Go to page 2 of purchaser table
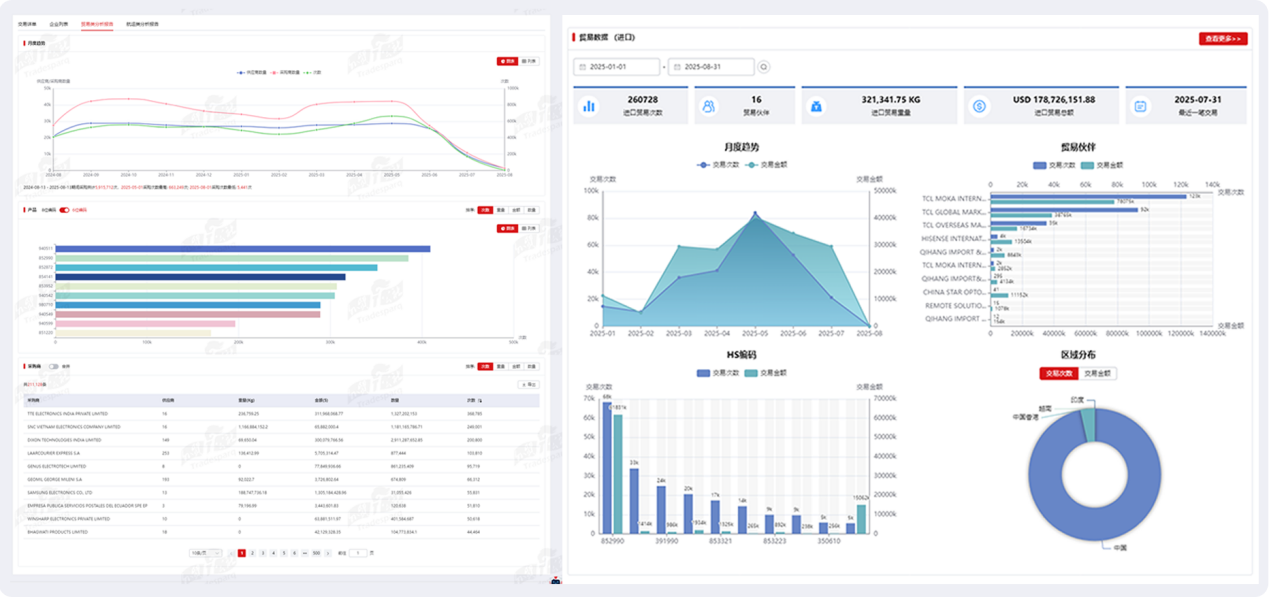This screenshot has width=1269, height=597. [x=252, y=552]
